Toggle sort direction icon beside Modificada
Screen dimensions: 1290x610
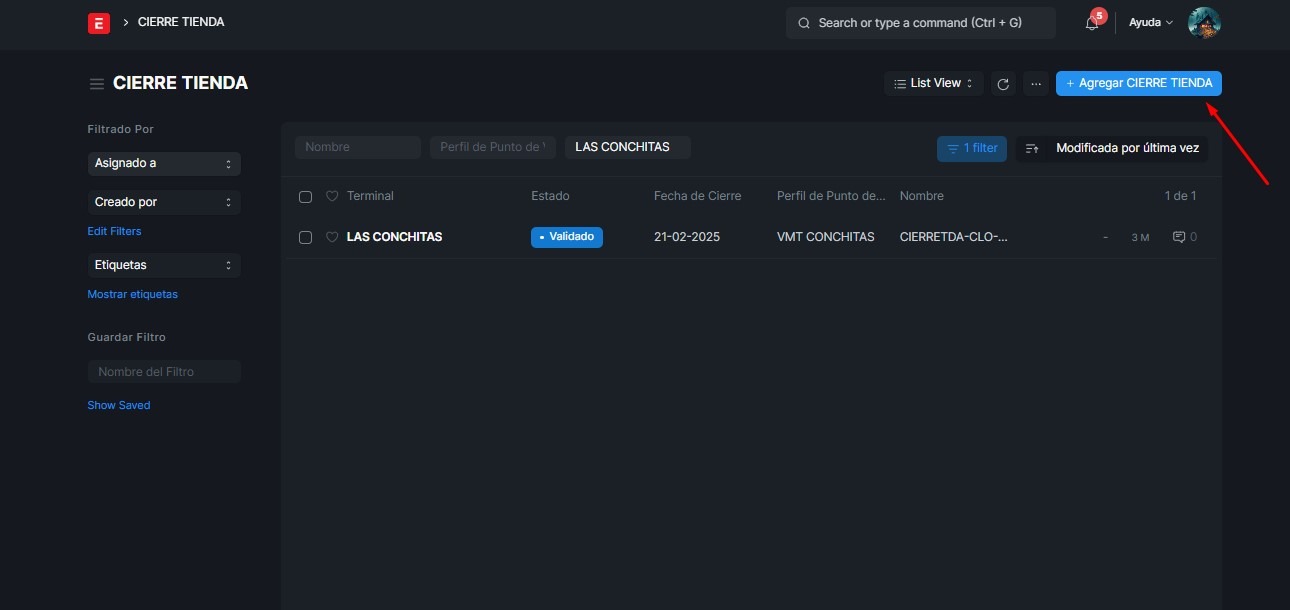(1033, 149)
